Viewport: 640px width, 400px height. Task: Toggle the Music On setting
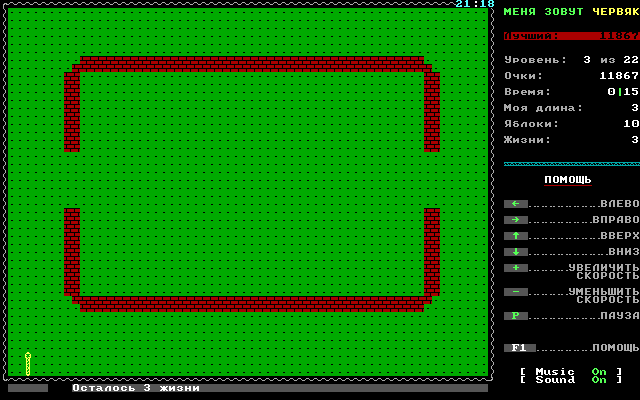click(571, 372)
